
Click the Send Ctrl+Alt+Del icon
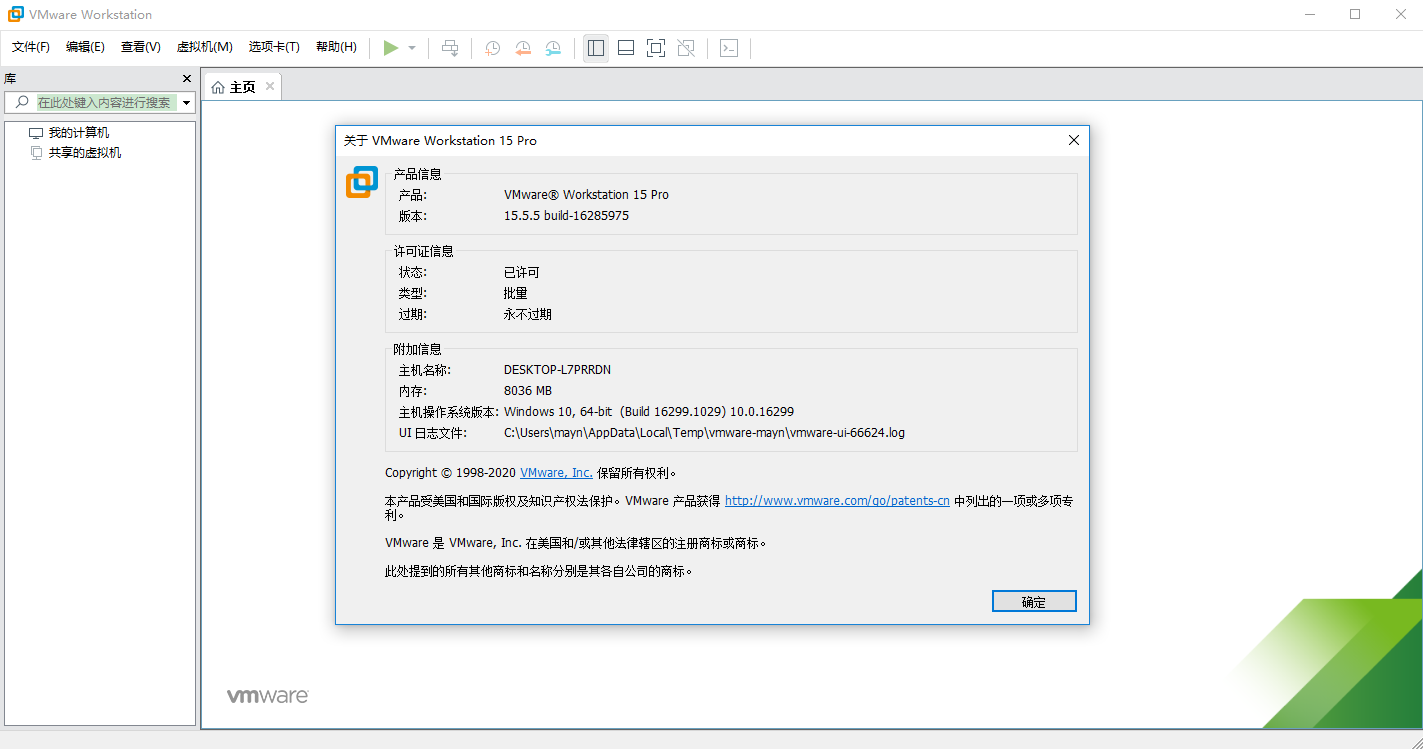pyautogui.click(x=450, y=47)
